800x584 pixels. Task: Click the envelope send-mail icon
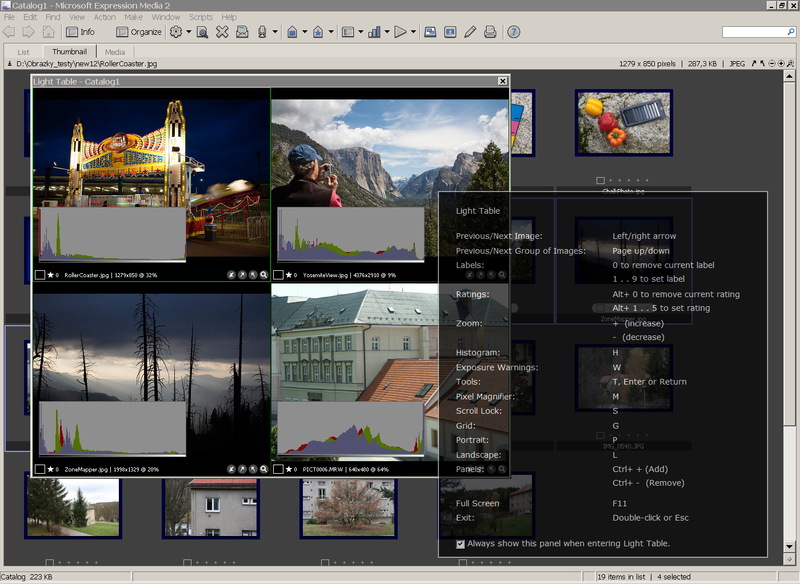[242, 32]
